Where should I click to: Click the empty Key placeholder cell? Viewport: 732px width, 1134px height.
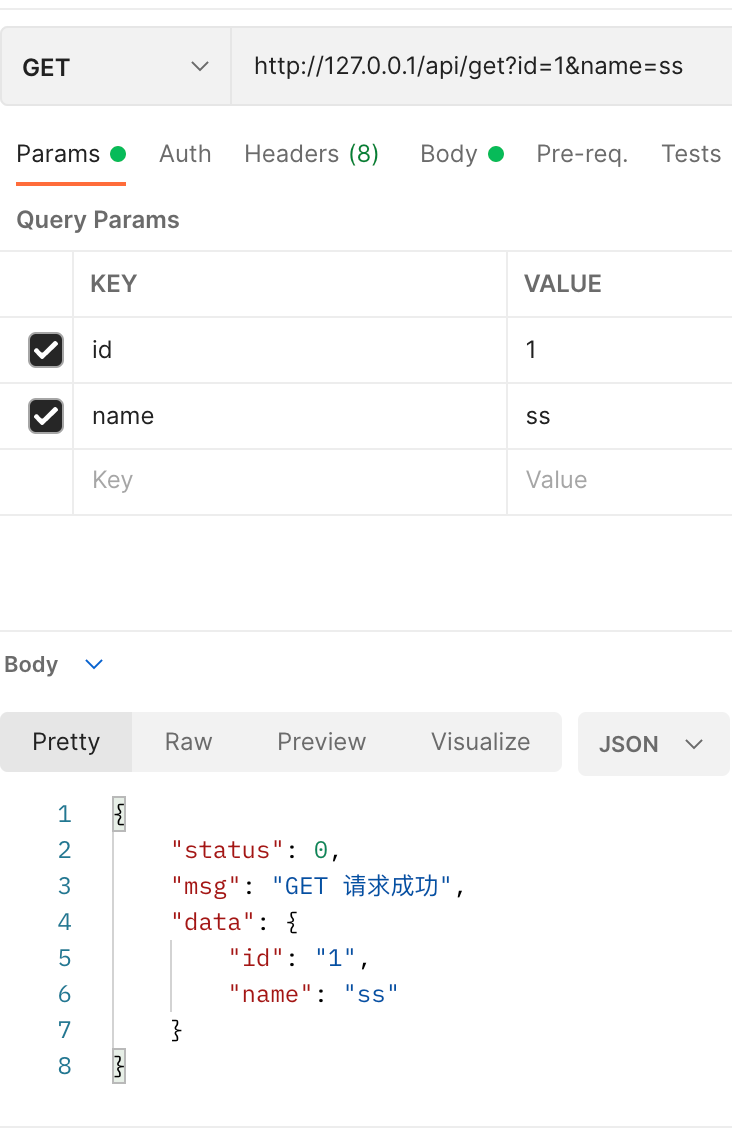point(290,481)
